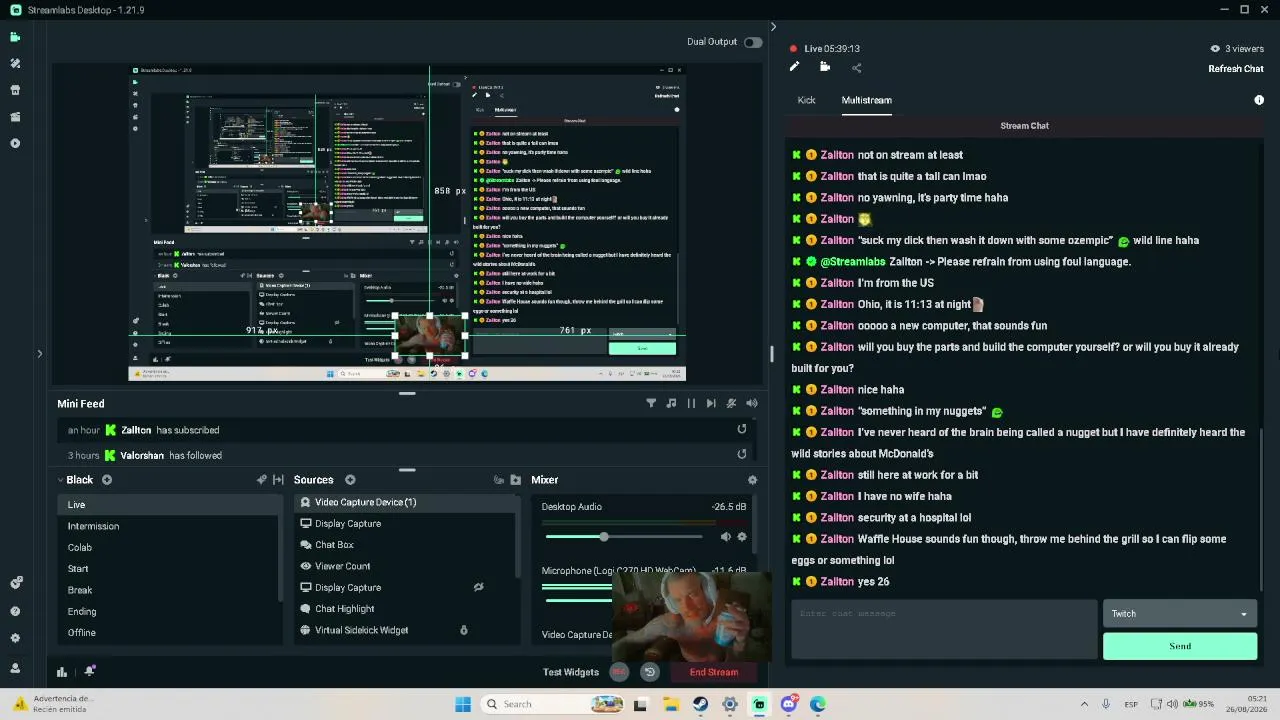Open the Twitch chat platform dropdown

click(x=1180, y=614)
